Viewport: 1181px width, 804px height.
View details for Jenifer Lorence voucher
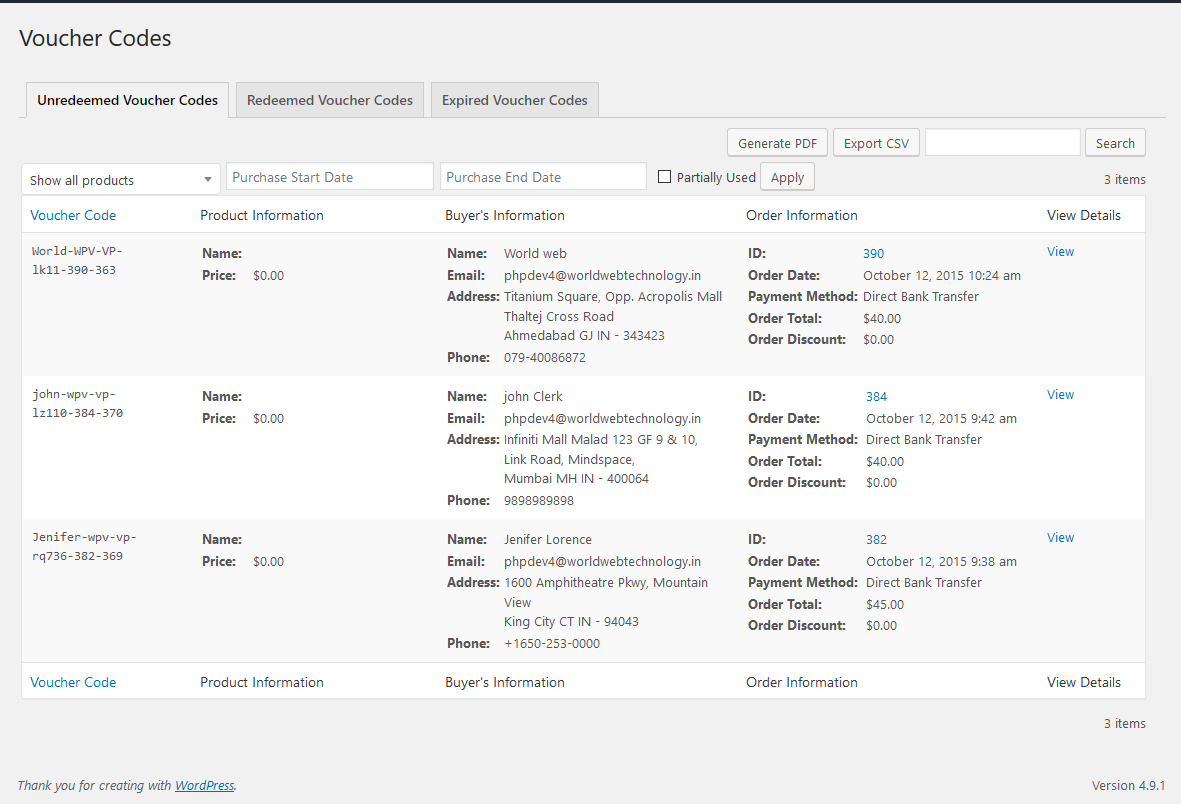(x=1060, y=538)
